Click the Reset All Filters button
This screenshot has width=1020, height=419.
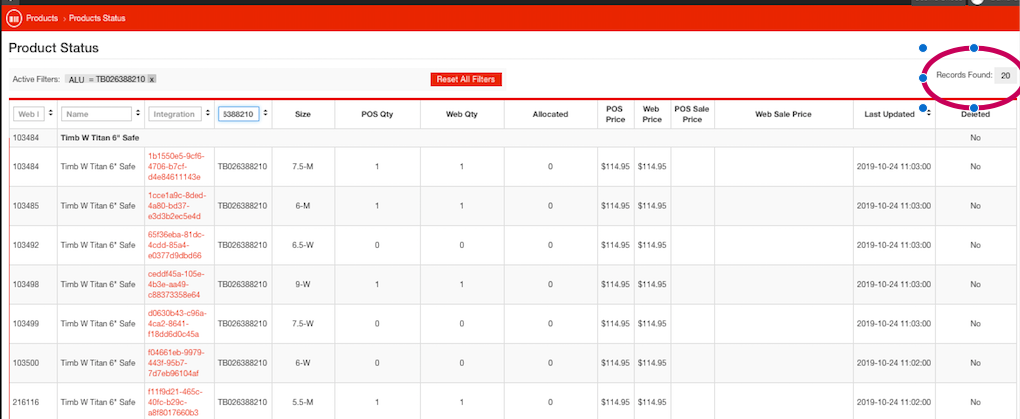point(466,79)
